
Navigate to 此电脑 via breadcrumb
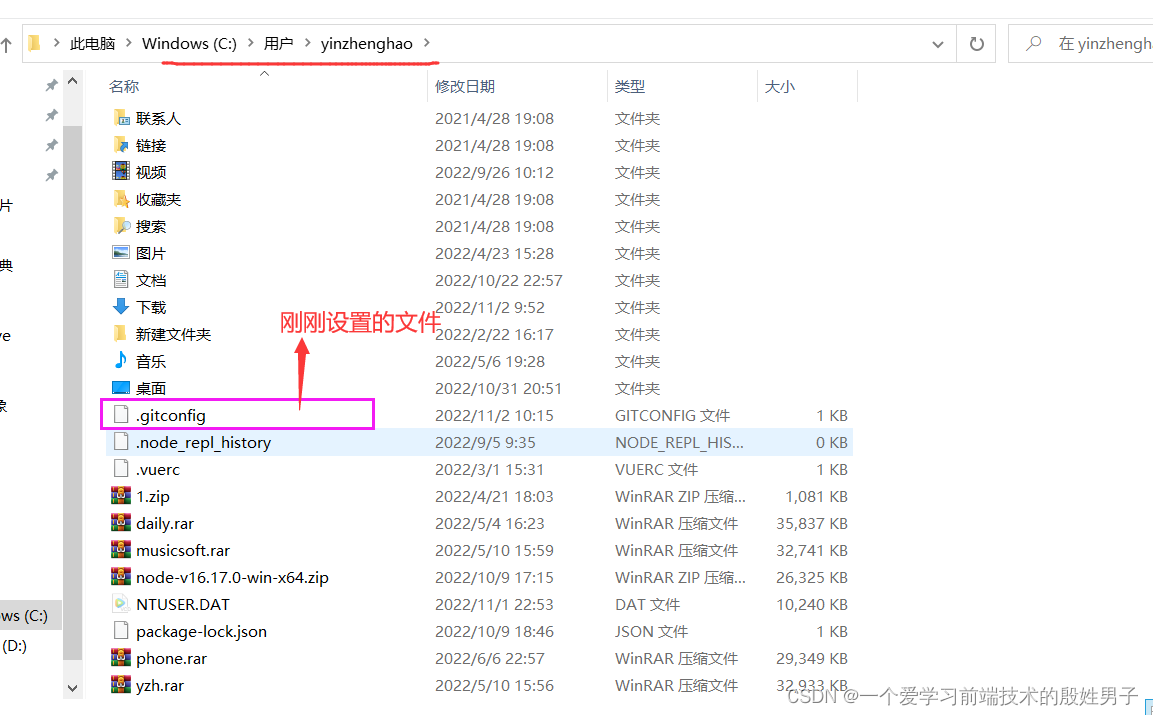pyautogui.click(x=92, y=43)
